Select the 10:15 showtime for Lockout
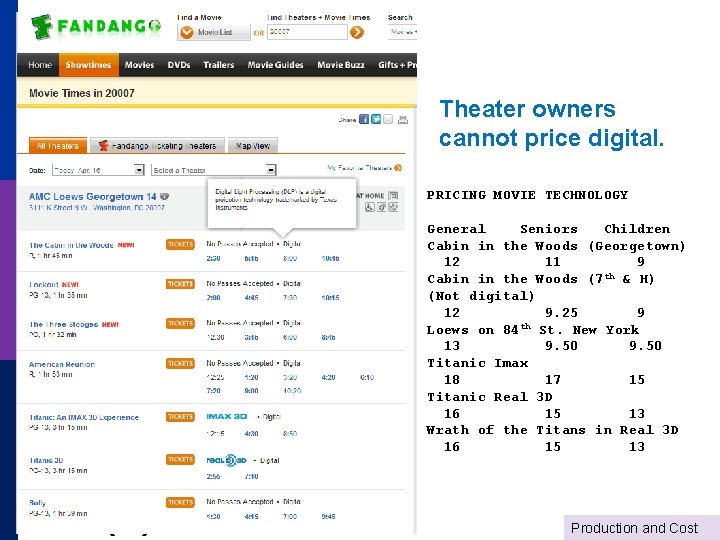The width and height of the screenshot is (720, 540). pos(330,298)
